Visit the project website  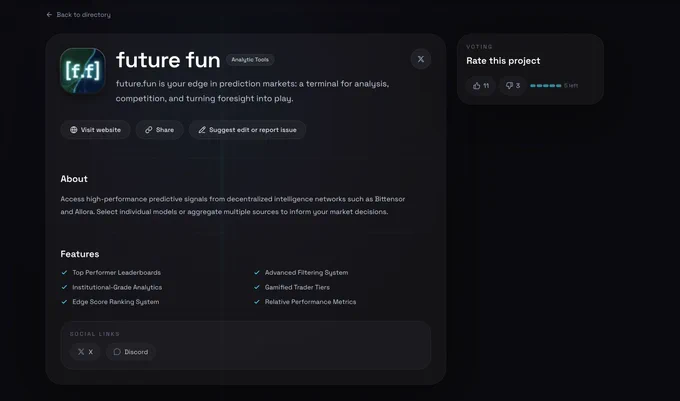click(x=95, y=130)
